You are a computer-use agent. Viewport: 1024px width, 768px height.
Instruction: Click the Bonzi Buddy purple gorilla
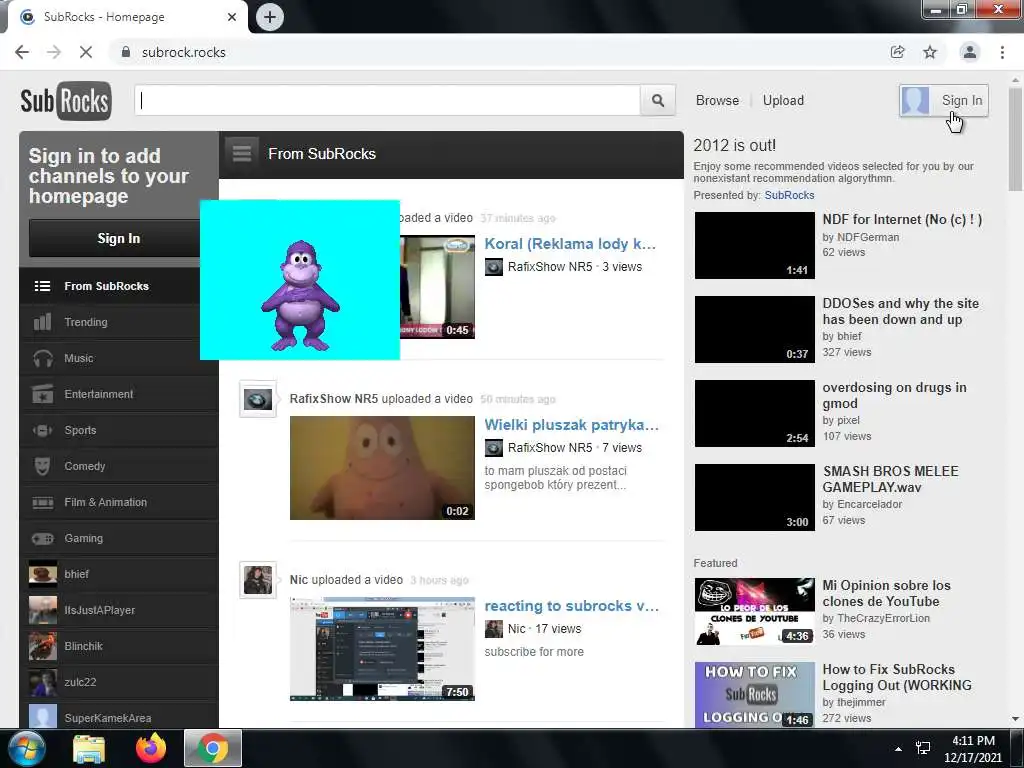[300, 295]
